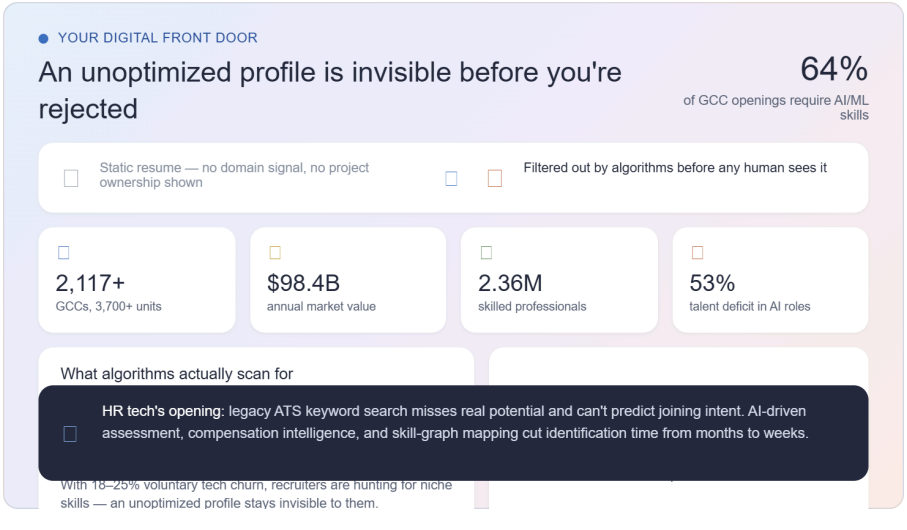The height and width of the screenshot is (530, 907).
Task: Open the GCCs, 3,700+ units card
Action: (x=137, y=280)
